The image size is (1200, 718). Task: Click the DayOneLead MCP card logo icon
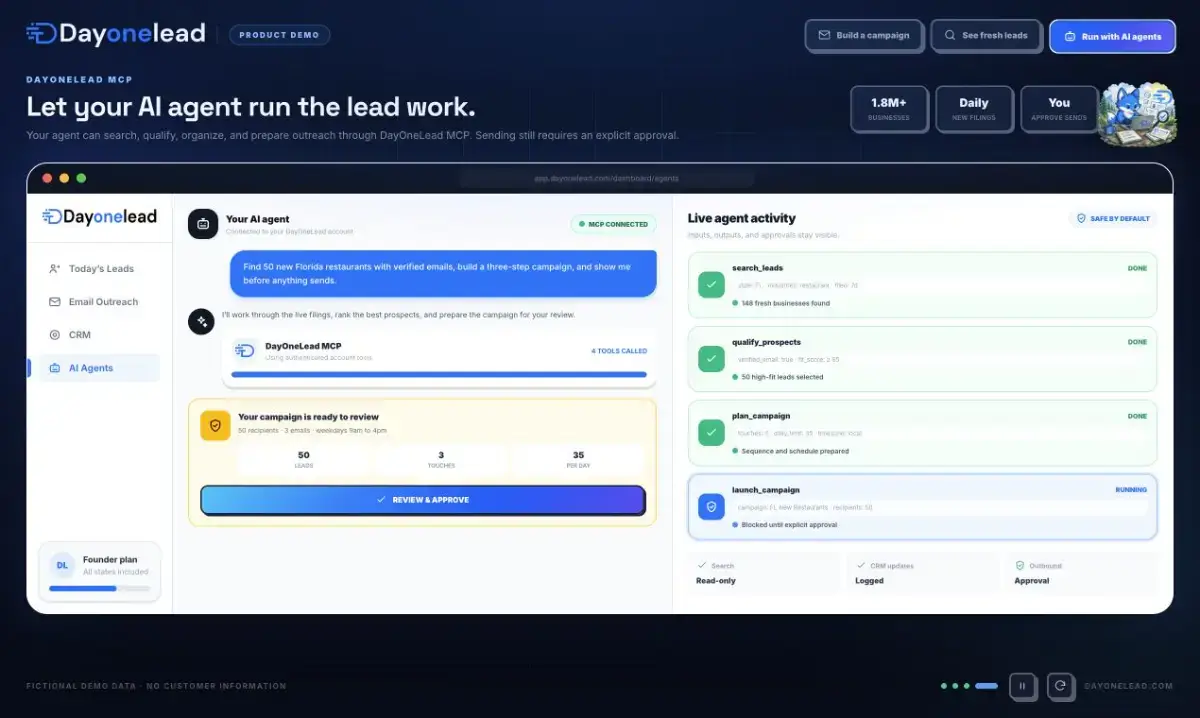[x=245, y=350]
